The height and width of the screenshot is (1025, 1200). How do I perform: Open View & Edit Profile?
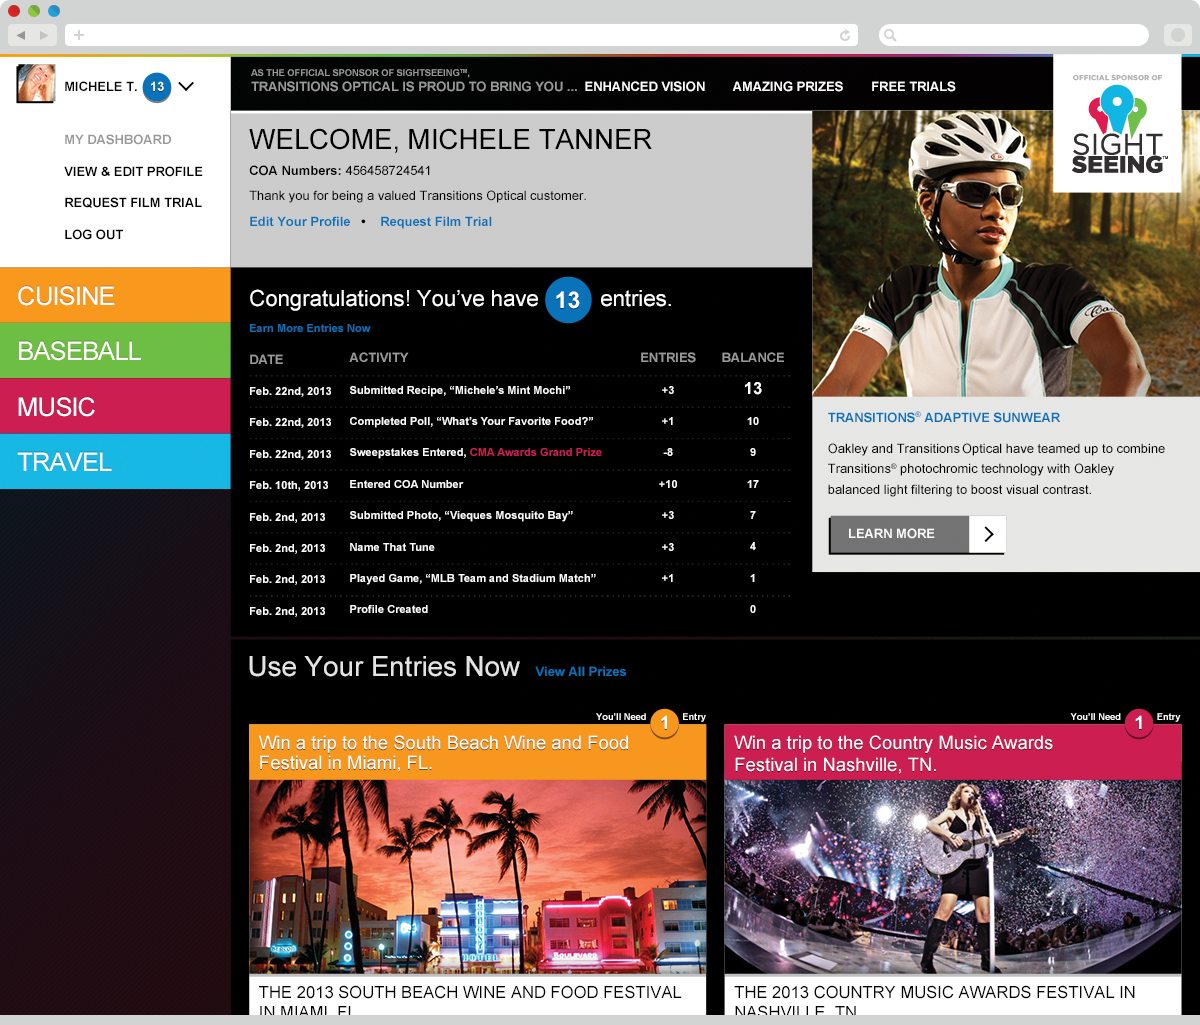click(x=133, y=171)
